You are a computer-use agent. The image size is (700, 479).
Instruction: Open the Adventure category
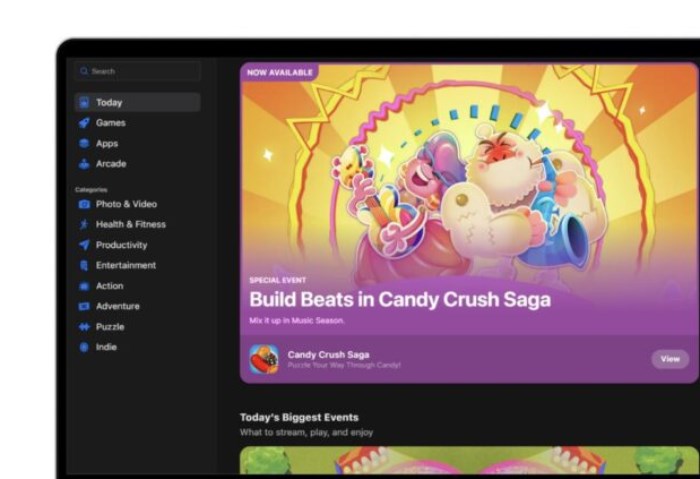[x=117, y=307]
